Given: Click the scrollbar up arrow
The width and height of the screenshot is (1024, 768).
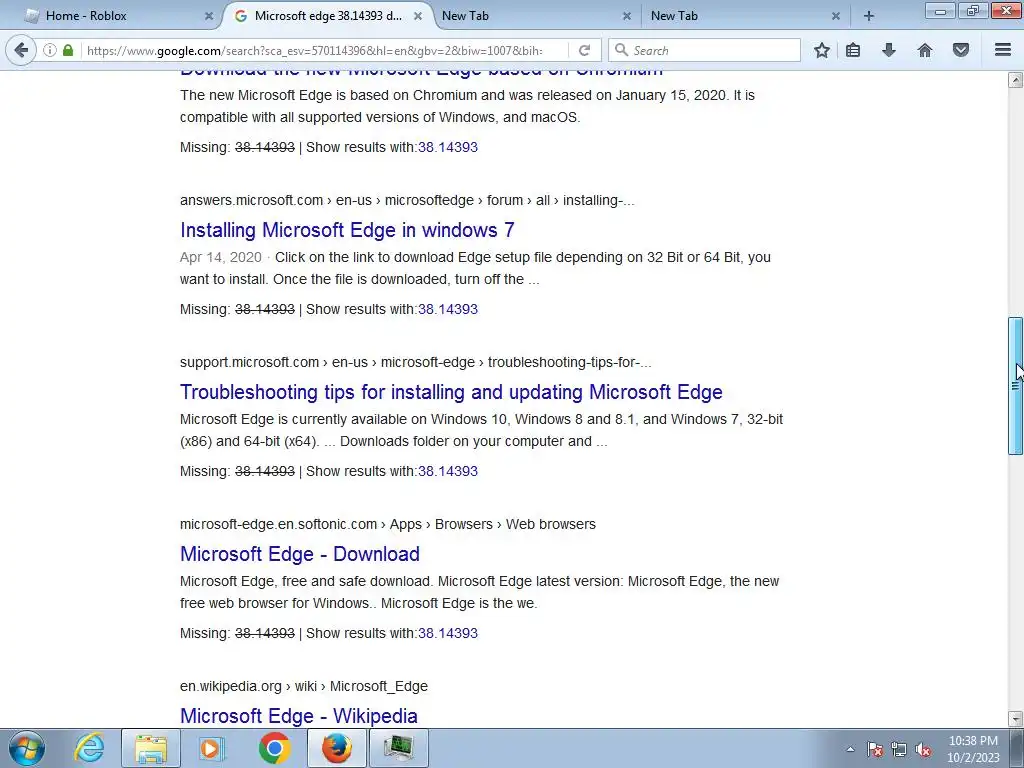Looking at the screenshot, I should (1015, 80).
